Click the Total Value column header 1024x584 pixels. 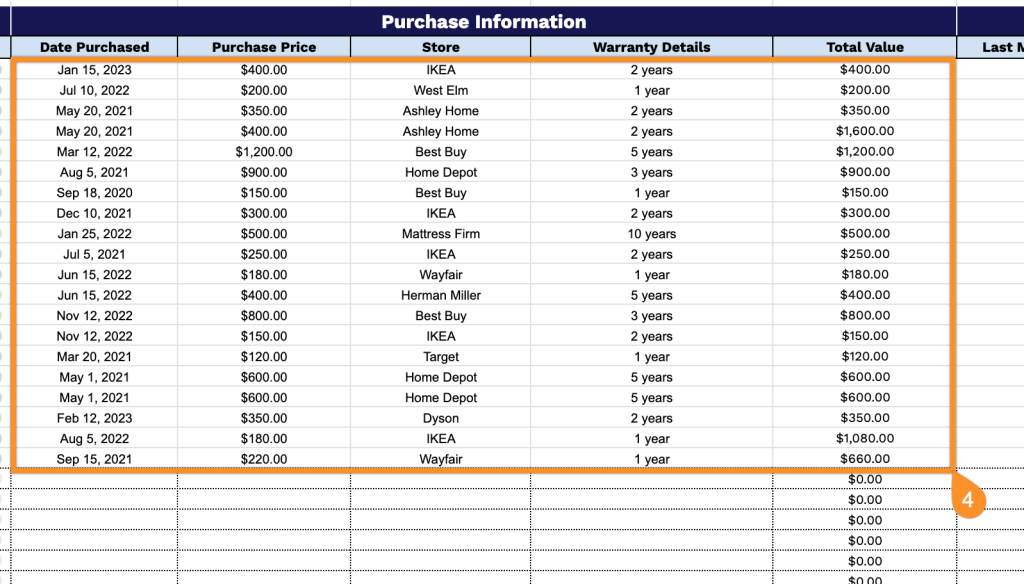(x=865, y=47)
